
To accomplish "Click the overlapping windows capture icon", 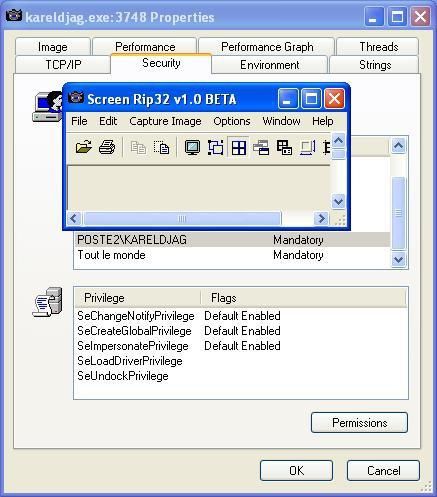I will [261, 147].
